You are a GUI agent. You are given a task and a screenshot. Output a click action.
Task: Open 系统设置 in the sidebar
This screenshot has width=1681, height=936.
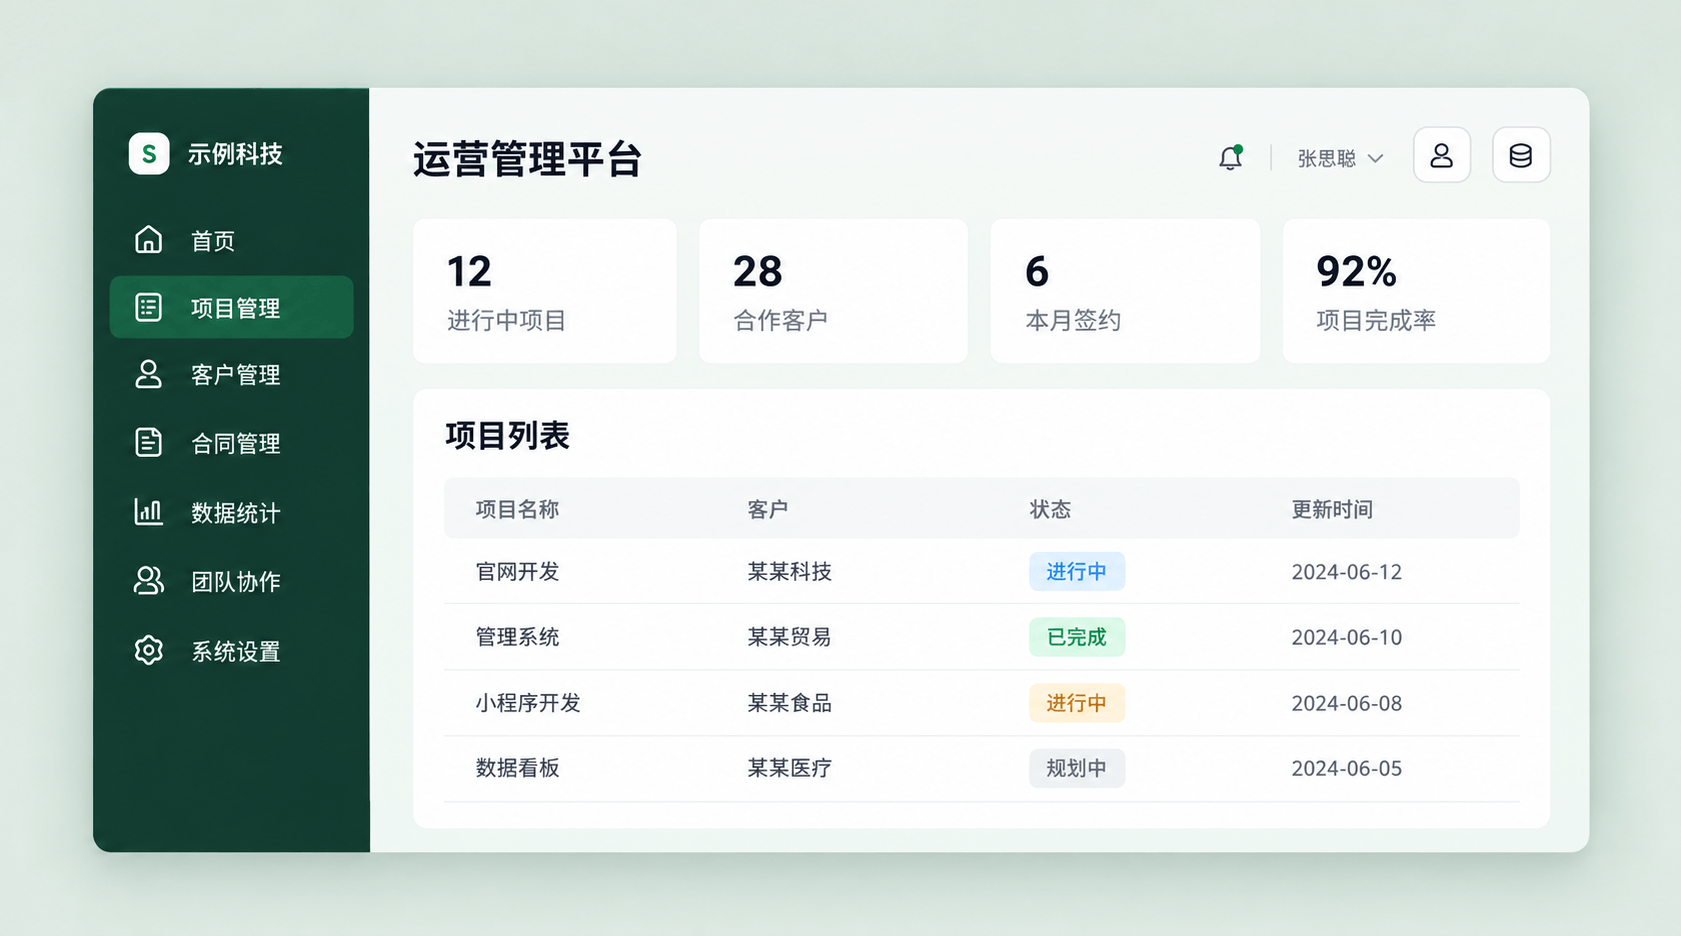click(231, 651)
